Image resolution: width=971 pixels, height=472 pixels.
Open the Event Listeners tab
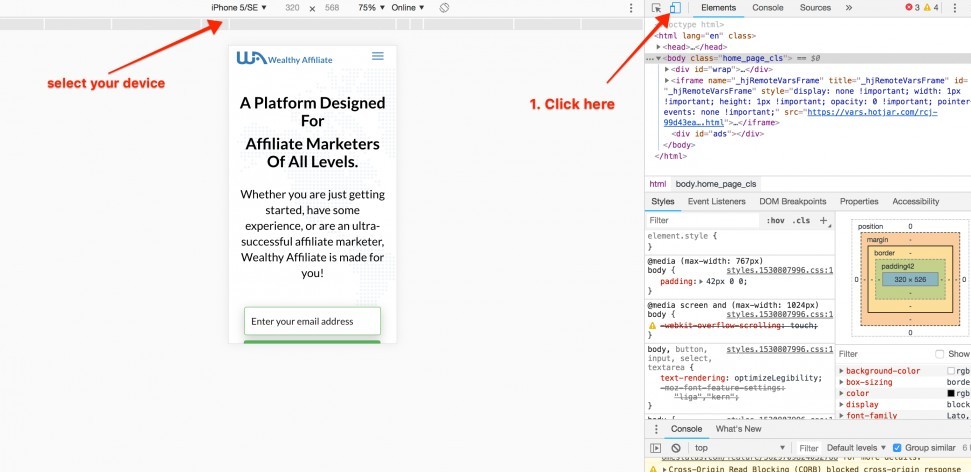716,201
